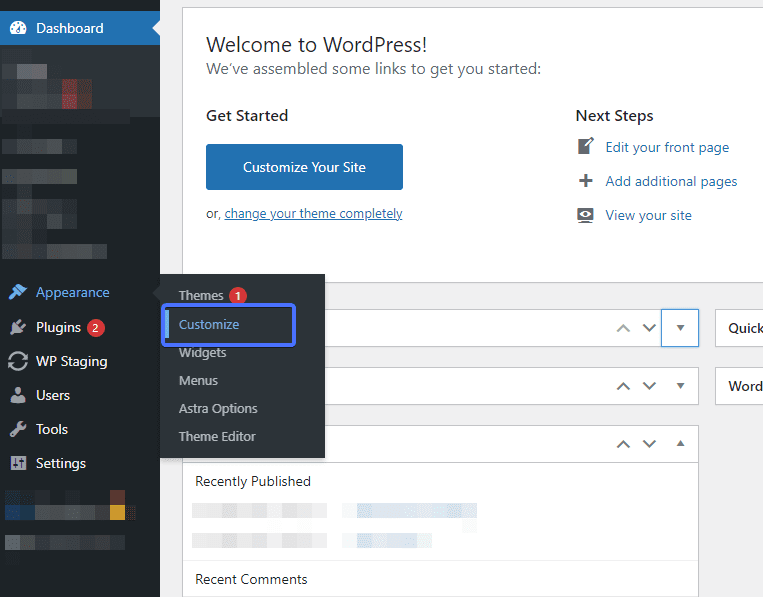The image size is (763, 597).
Task: Select Widgets in the Appearance submenu
Action: (x=202, y=352)
